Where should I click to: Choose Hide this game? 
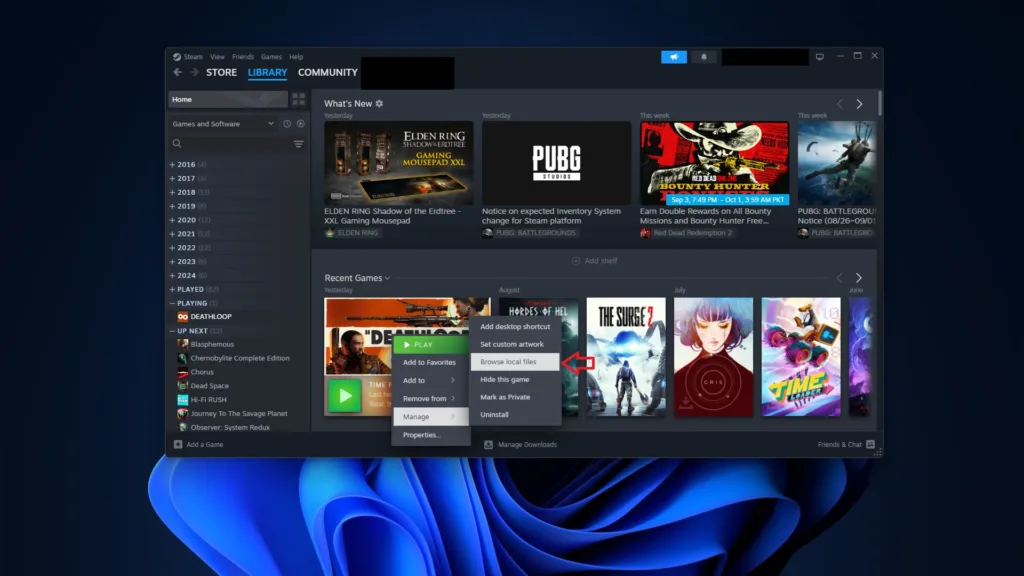pos(515,379)
